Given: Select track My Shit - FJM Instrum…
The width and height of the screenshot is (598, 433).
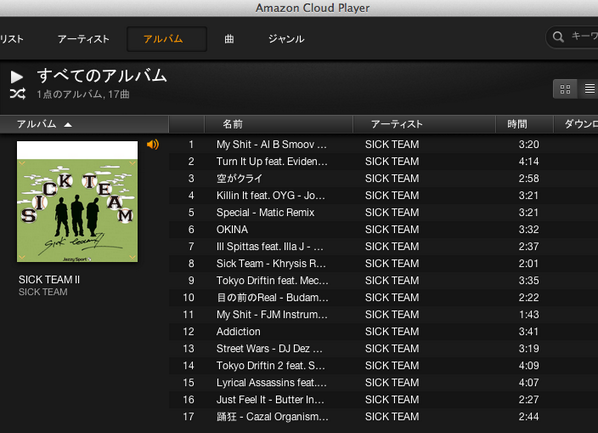Looking at the screenshot, I should click(272, 314).
